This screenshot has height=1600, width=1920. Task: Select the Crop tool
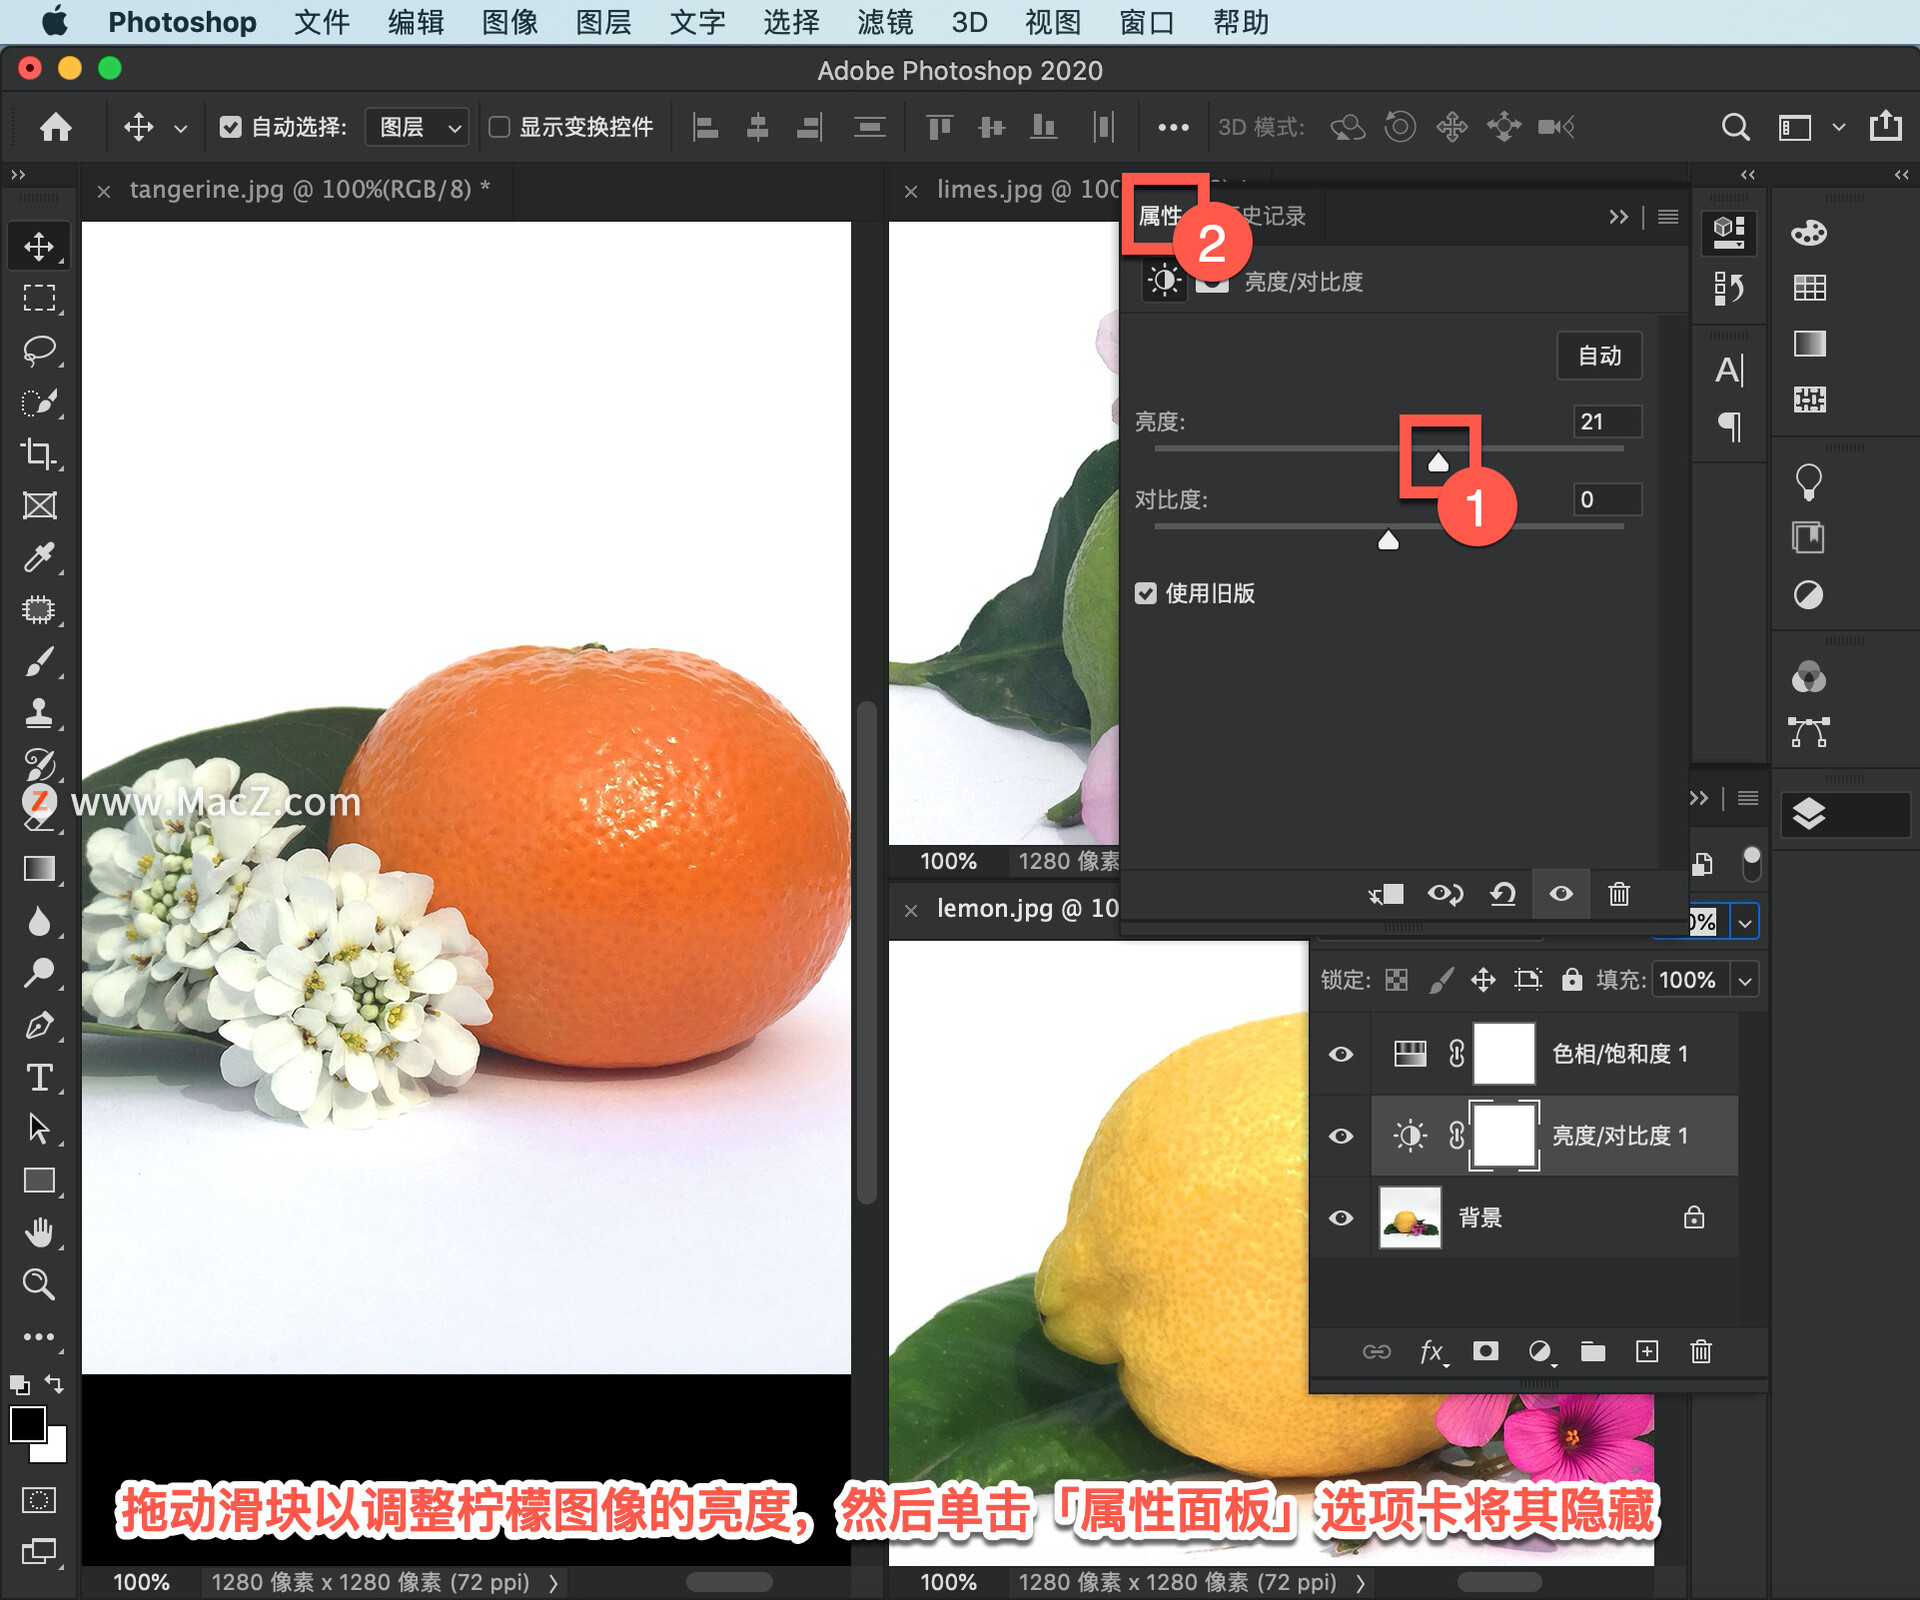point(39,454)
